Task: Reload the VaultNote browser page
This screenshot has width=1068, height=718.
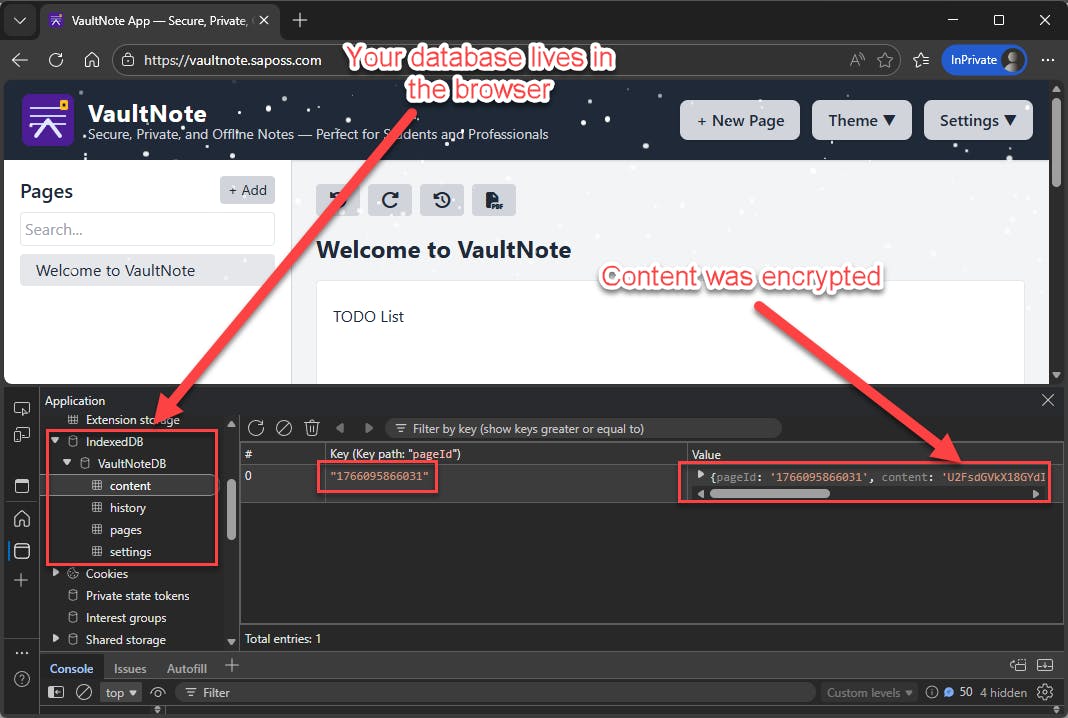Action: pos(56,60)
